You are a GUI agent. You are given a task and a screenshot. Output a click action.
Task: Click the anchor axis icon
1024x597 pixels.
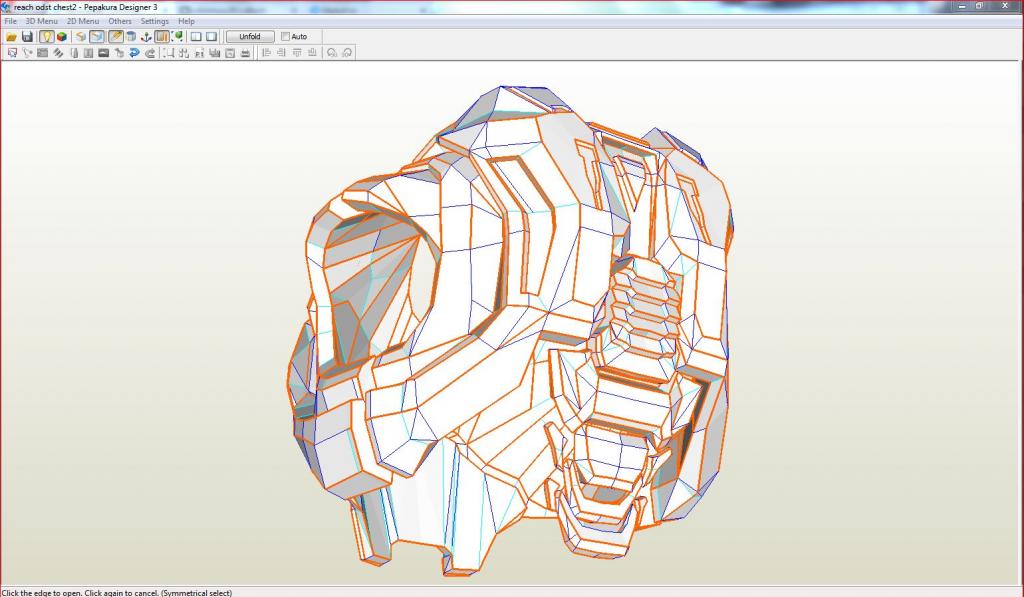pyautogui.click(x=146, y=37)
